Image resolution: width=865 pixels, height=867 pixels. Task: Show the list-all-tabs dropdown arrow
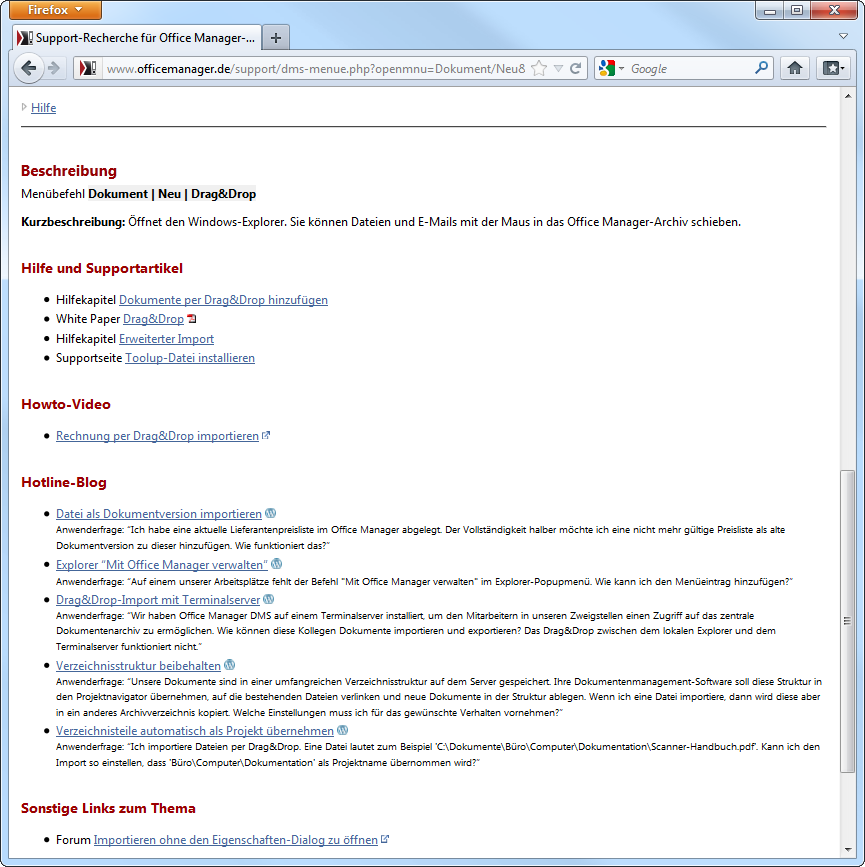(843, 36)
